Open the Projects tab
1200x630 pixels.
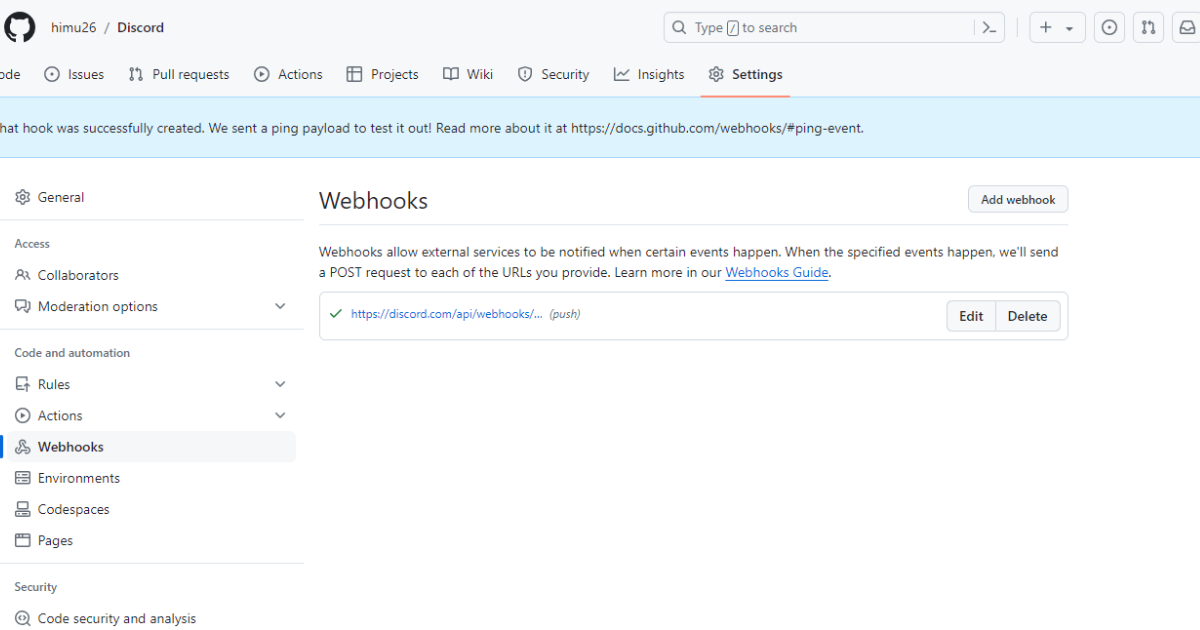[x=382, y=74]
